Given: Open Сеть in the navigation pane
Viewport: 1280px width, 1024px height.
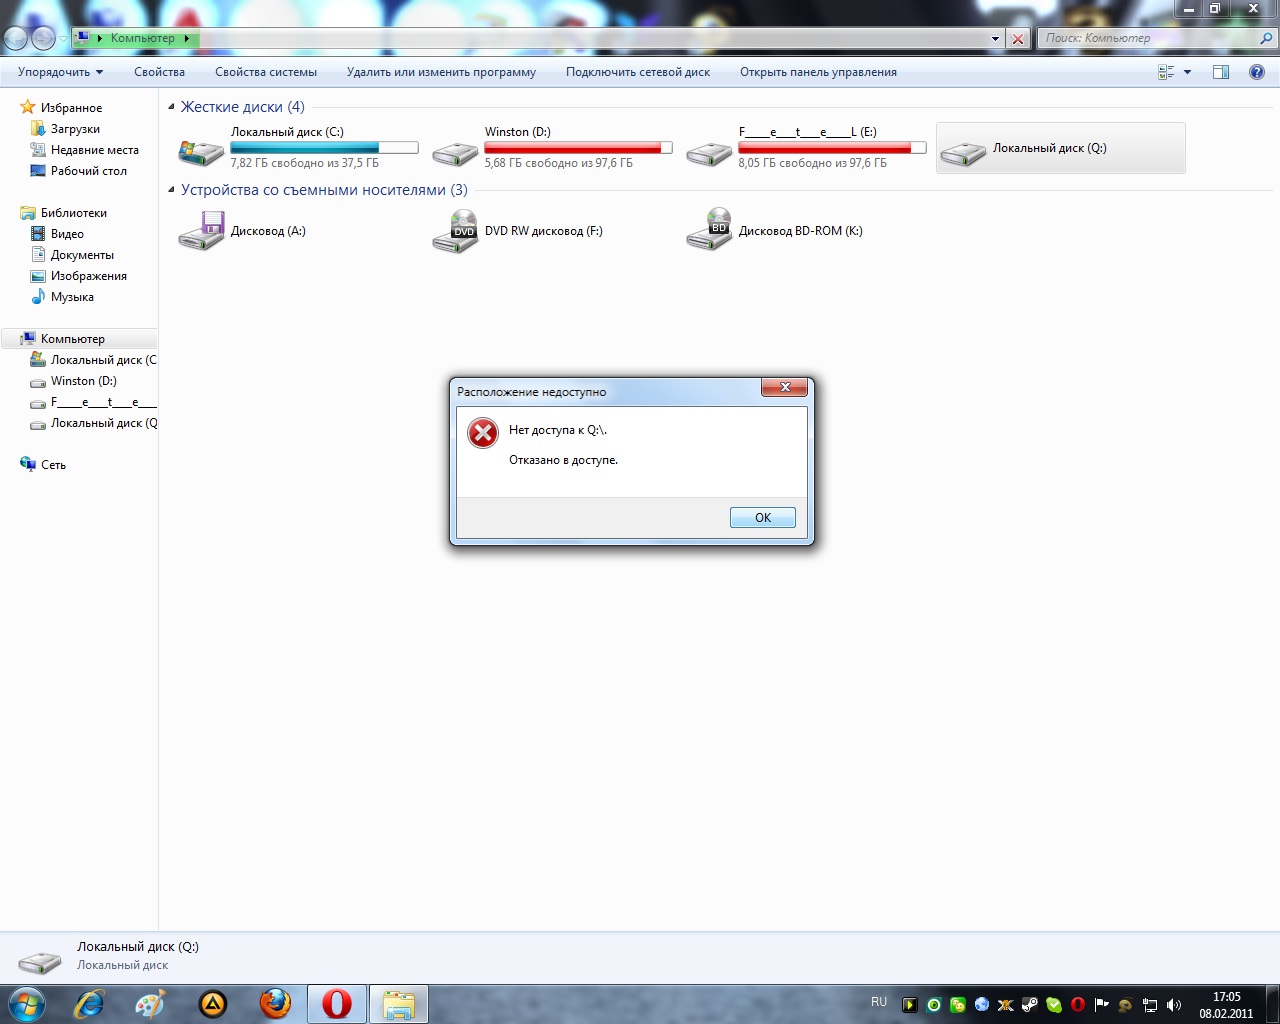Looking at the screenshot, I should [x=53, y=465].
